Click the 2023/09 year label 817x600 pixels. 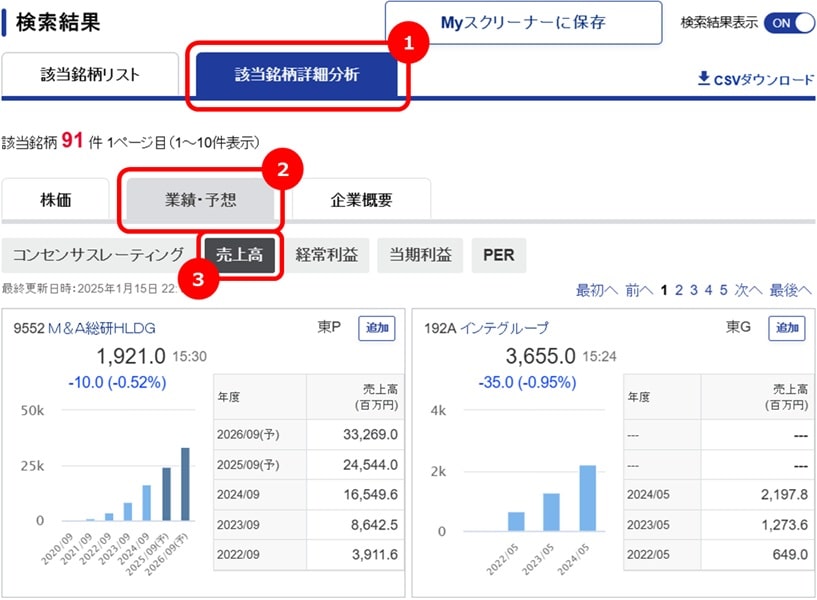pyautogui.click(x=238, y=524)
